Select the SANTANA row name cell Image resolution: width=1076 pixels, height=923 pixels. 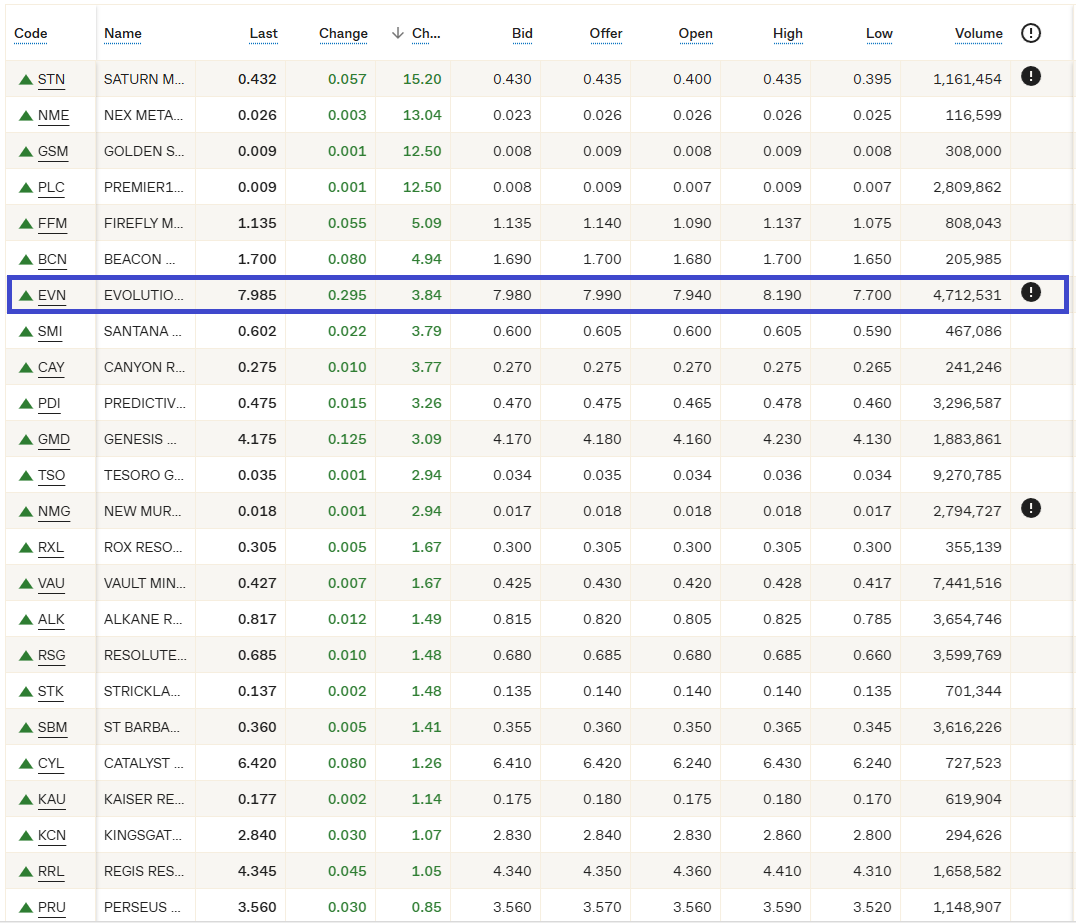pyautogui.click(x=143, y=331)
